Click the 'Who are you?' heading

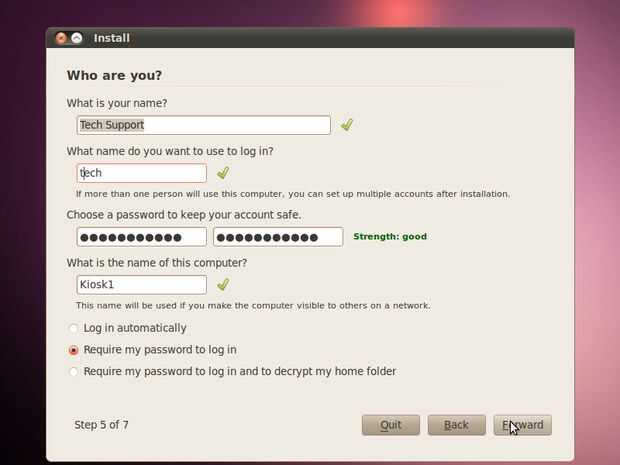click(114, 75)
